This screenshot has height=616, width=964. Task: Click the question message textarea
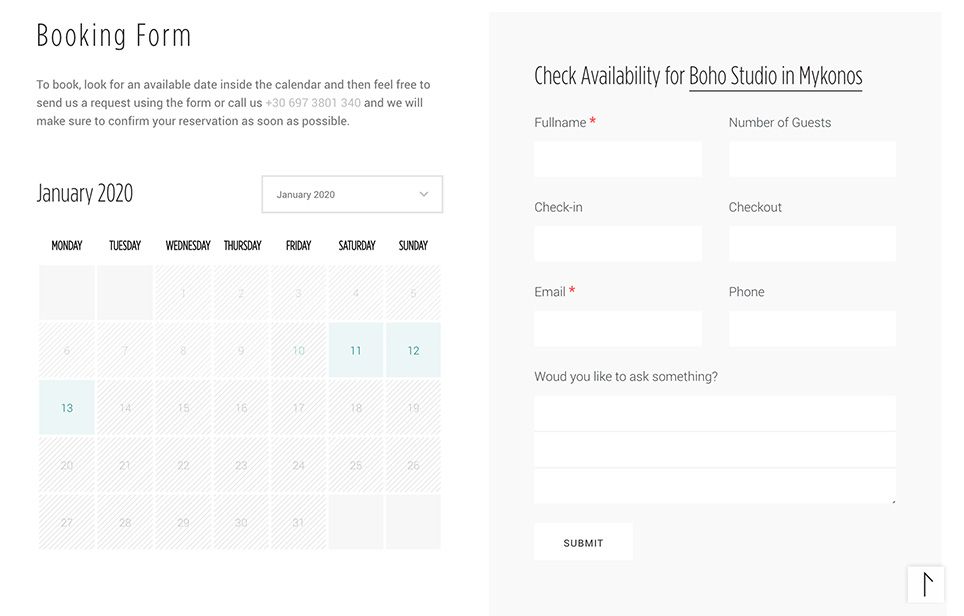coord(714,449)
